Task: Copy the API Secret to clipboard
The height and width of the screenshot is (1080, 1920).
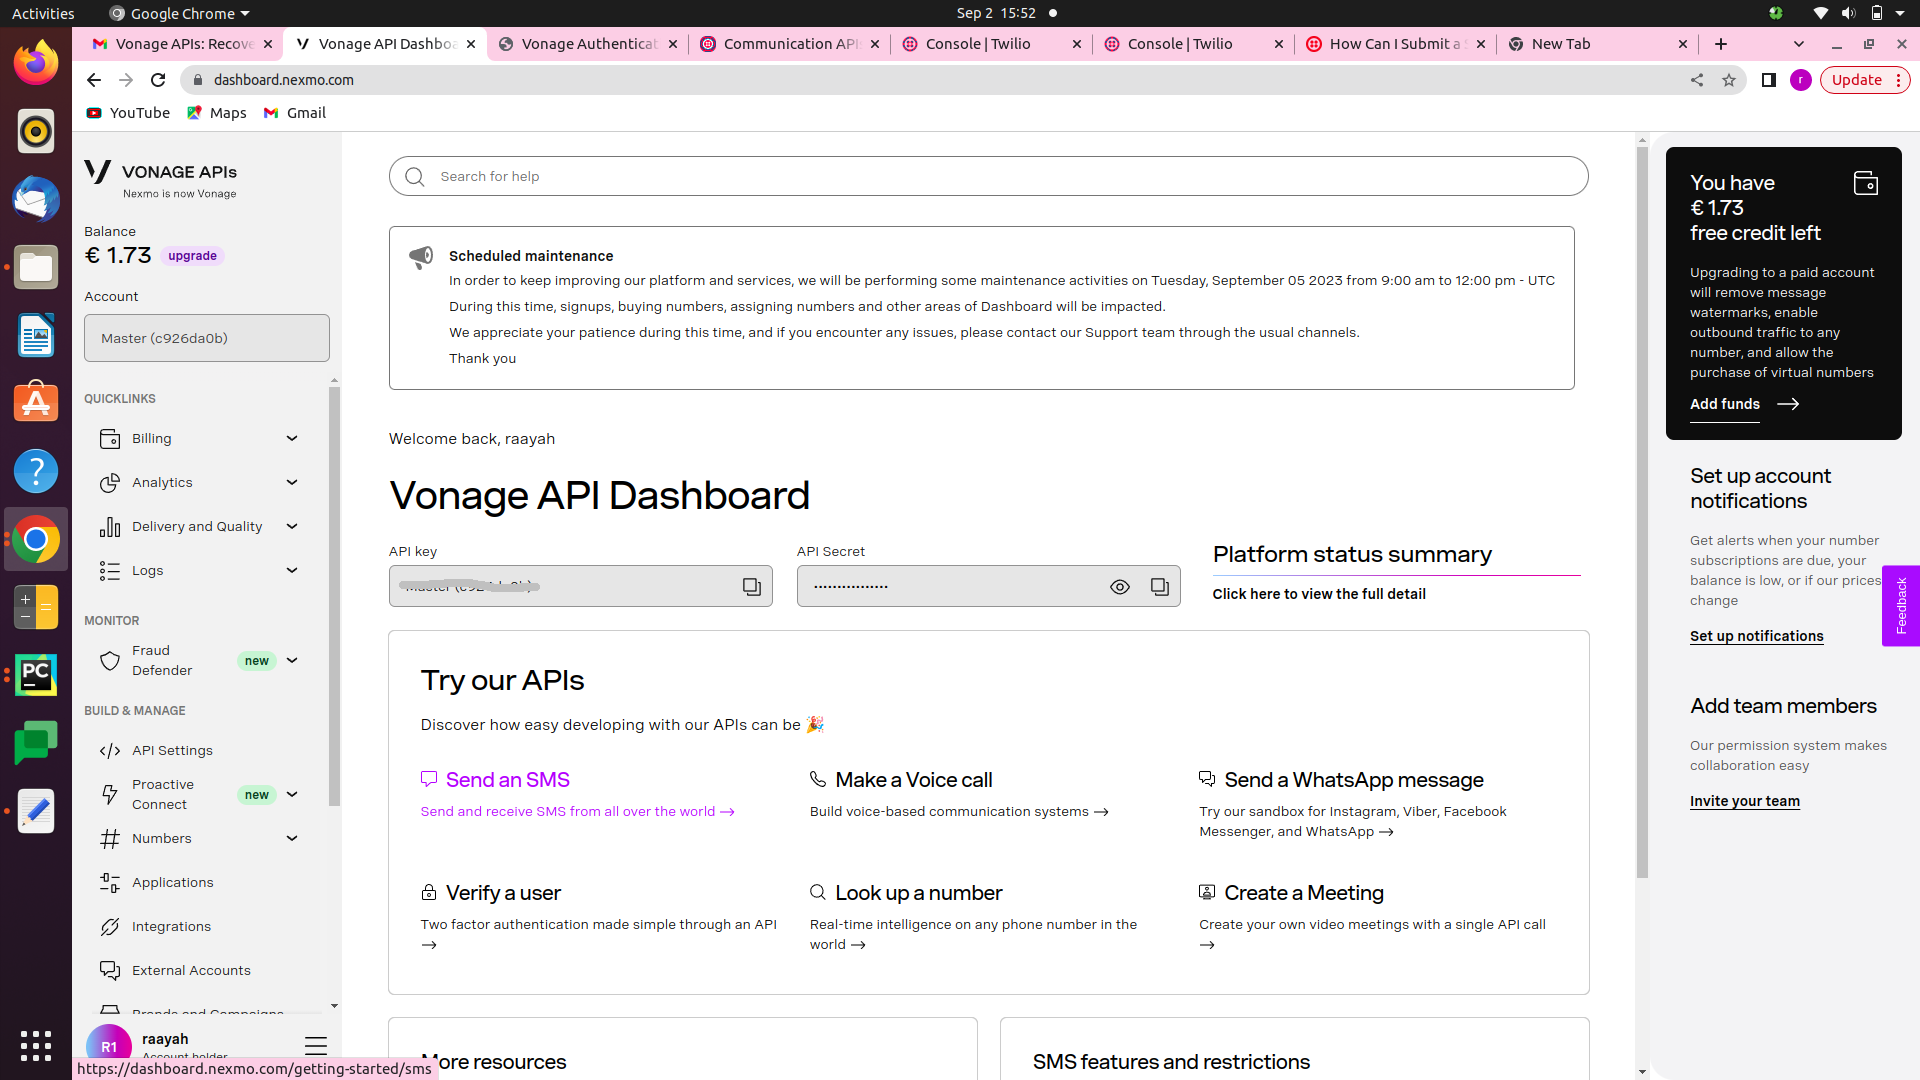Action: click(1159, 587)
